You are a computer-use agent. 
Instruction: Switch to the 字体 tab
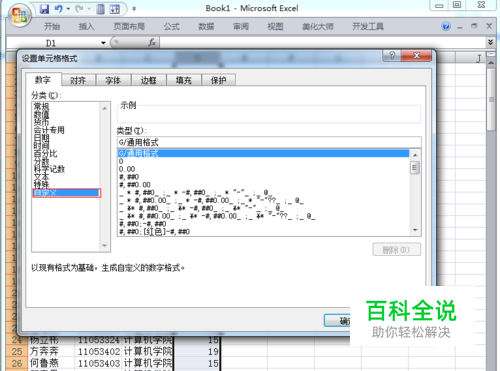pos(113,80)
